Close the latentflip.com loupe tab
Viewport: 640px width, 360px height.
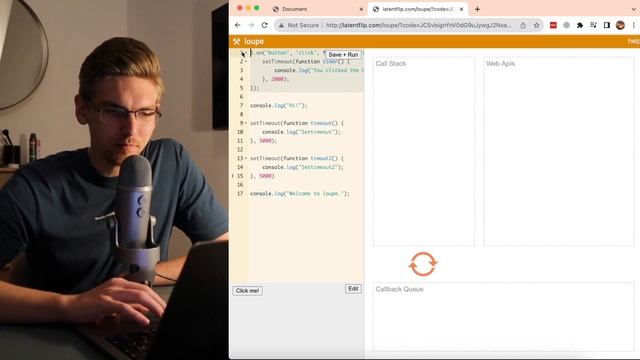pyautogui.click(x=461, y=9)
